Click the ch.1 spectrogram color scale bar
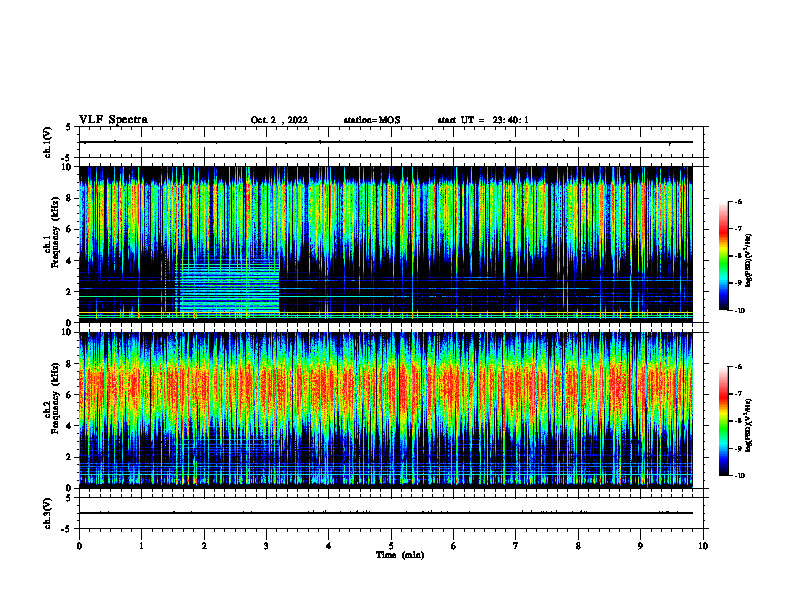Image resolution: width=792 pixels, height=612 pixels. click(x=723, y=256)
